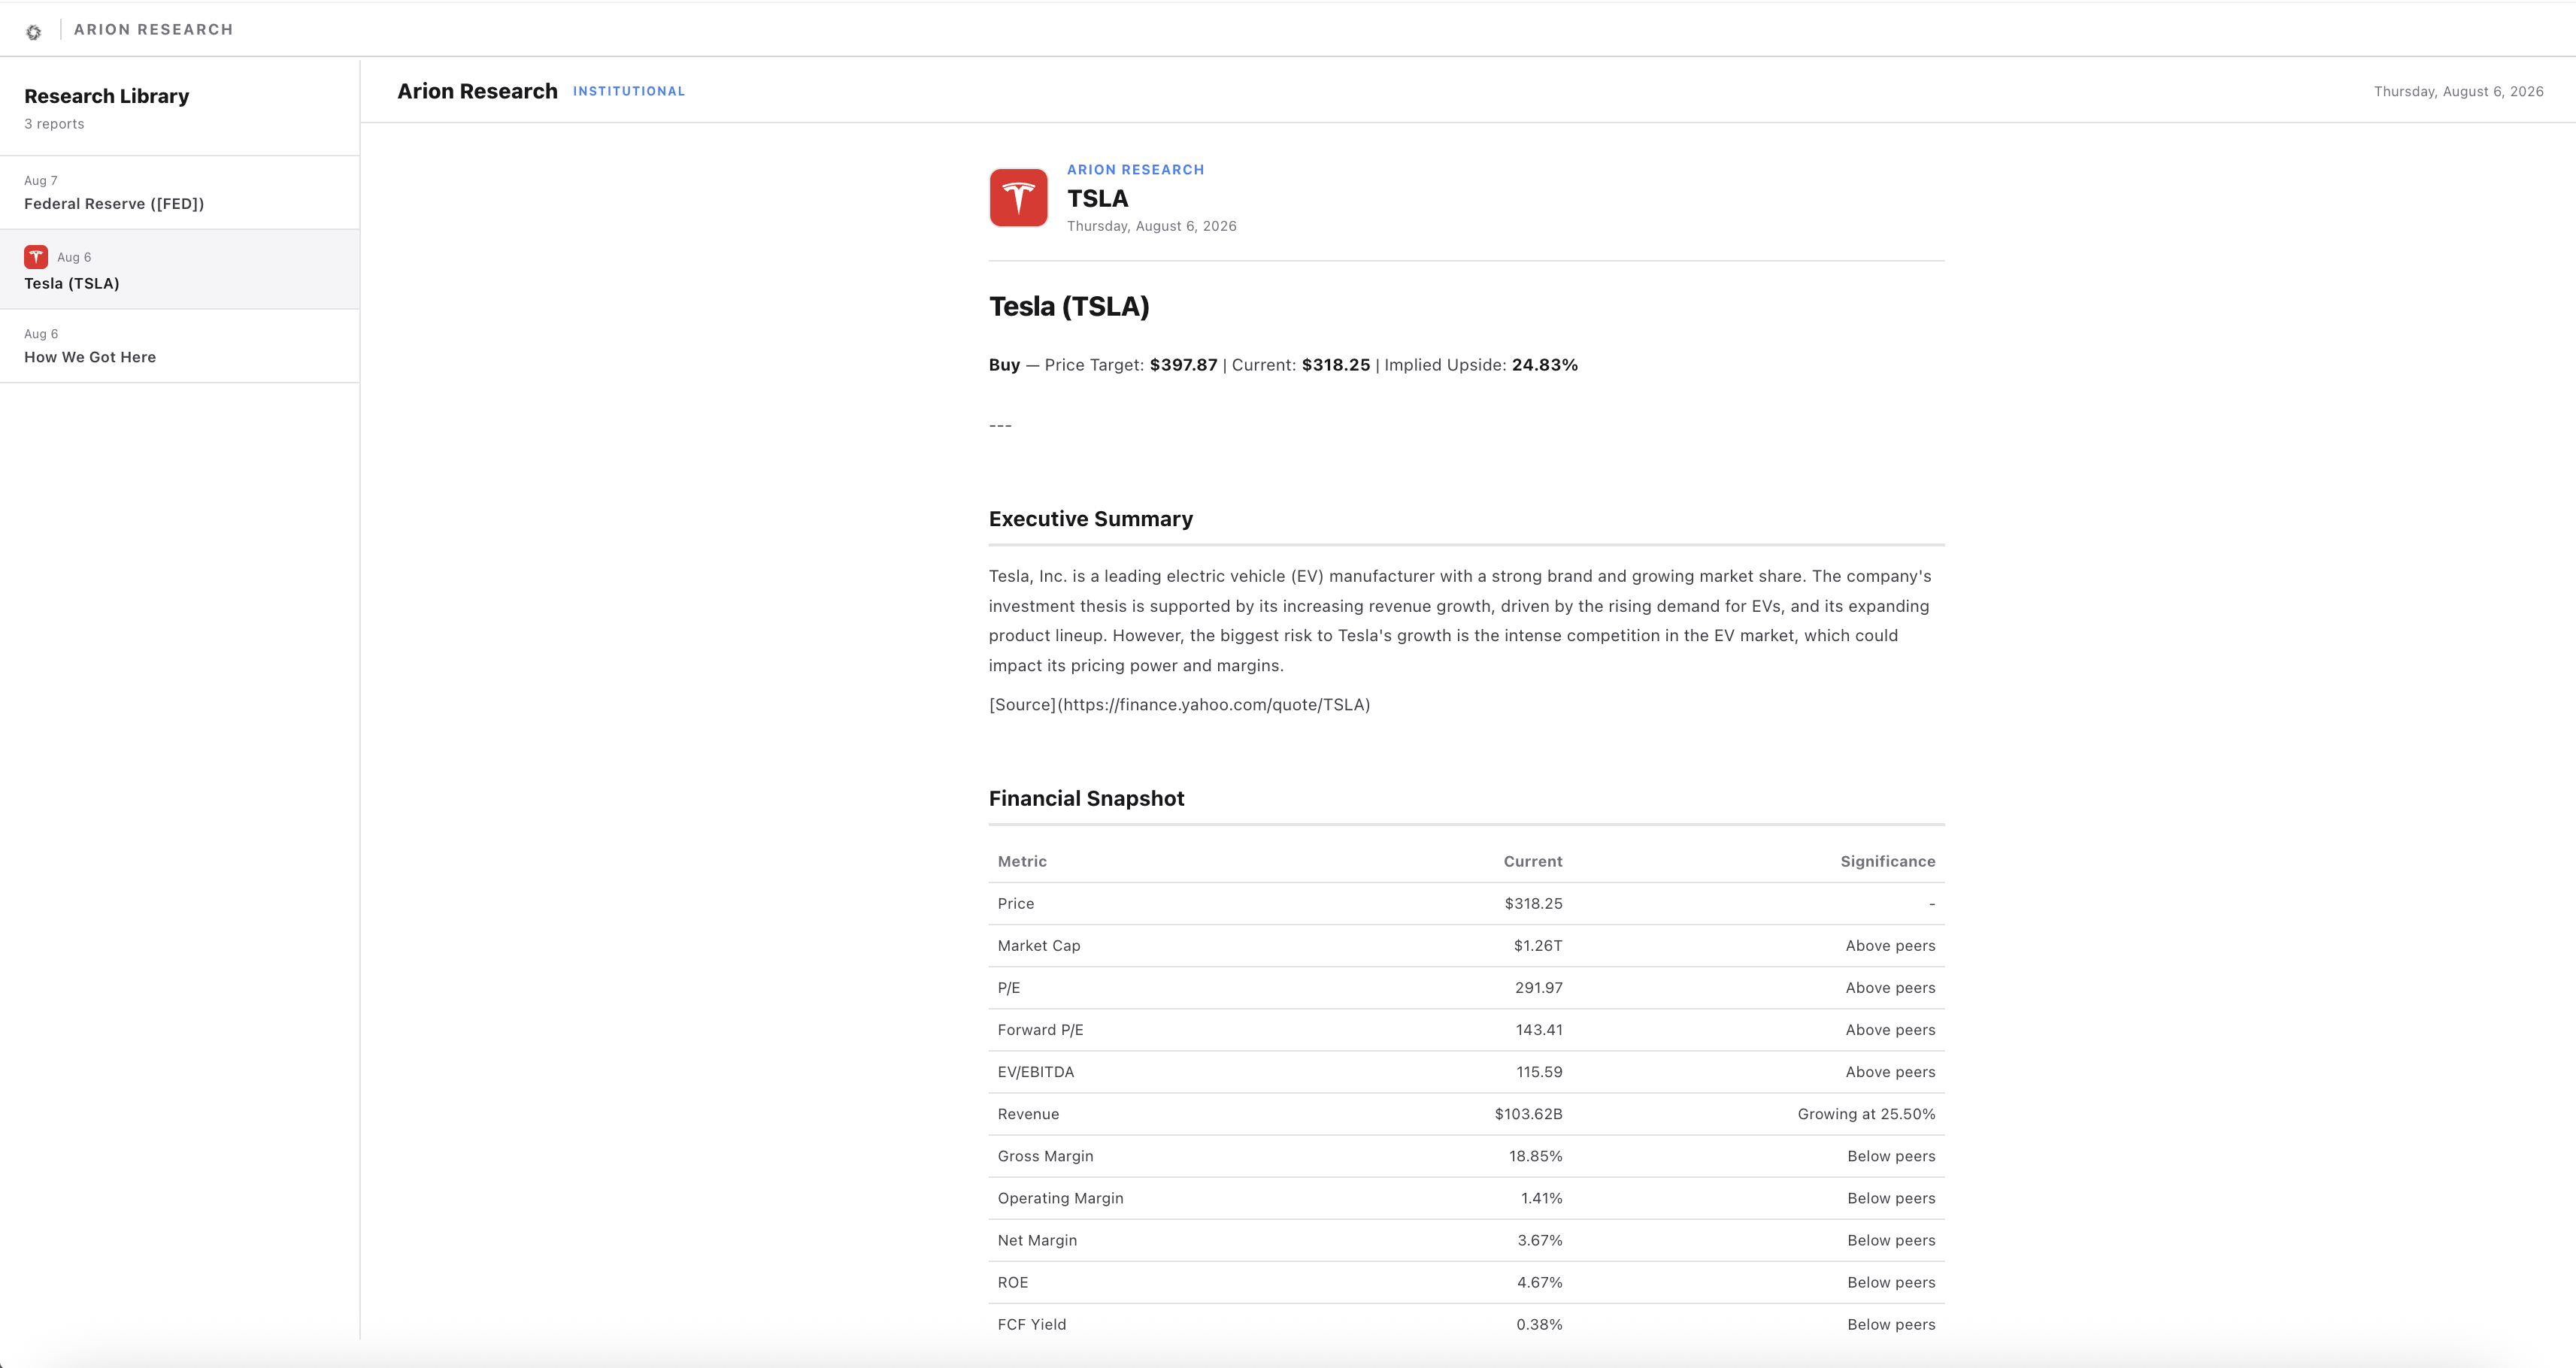2576x1368 pixels.
Task: Click the Research Library heading
Action: (x=107, y=96)
